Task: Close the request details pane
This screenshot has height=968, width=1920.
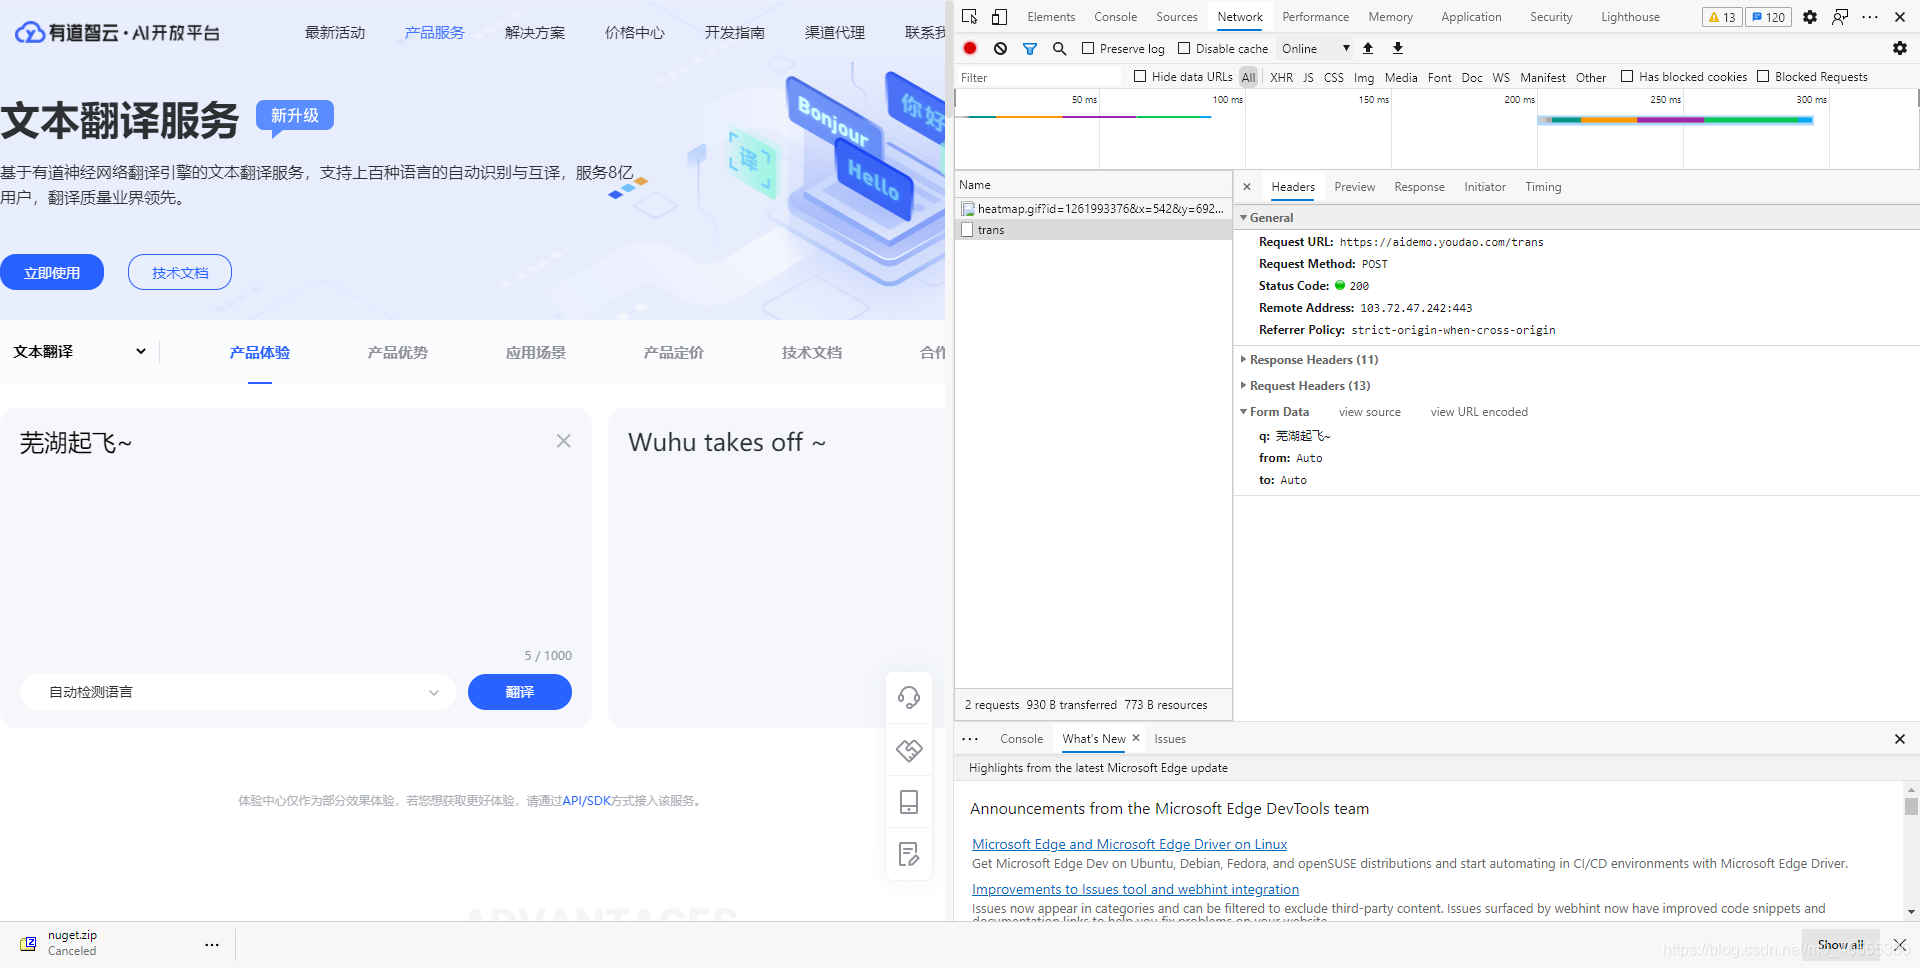Action: [1247, 187]
